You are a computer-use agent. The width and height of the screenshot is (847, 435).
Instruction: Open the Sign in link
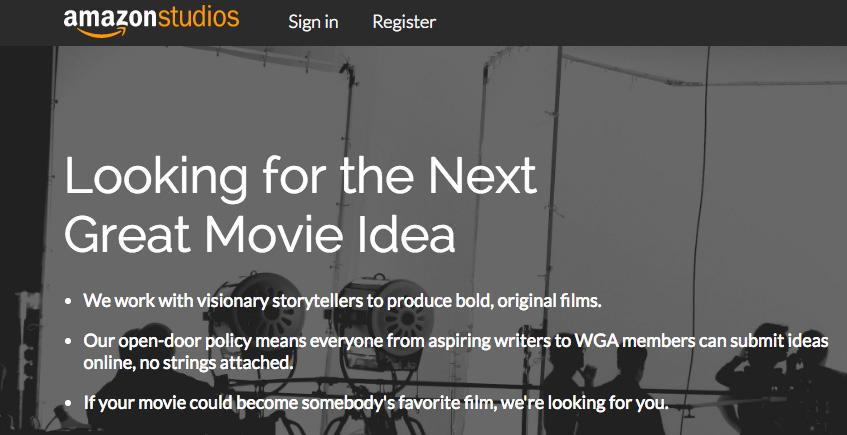click(x=312, y=22)
